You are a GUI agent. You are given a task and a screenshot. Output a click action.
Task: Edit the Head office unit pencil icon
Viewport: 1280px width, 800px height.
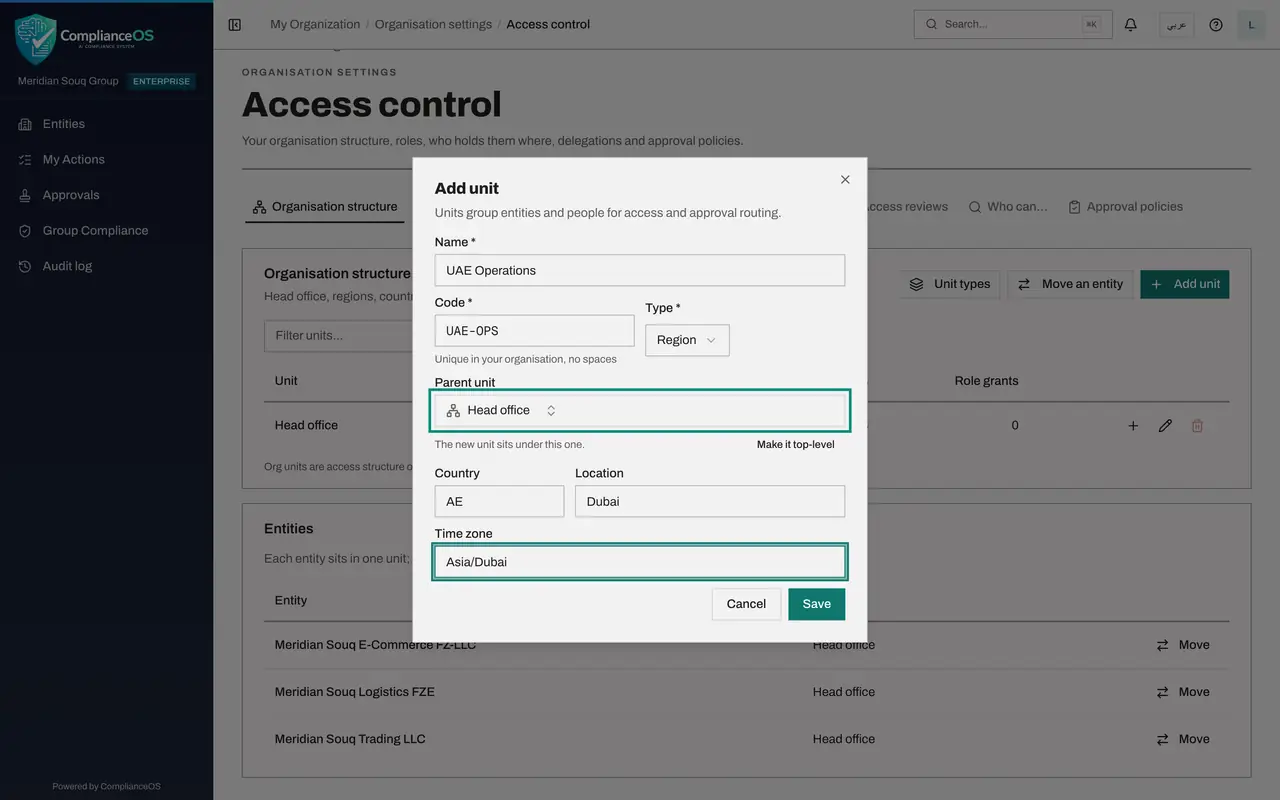[1165, 426]
